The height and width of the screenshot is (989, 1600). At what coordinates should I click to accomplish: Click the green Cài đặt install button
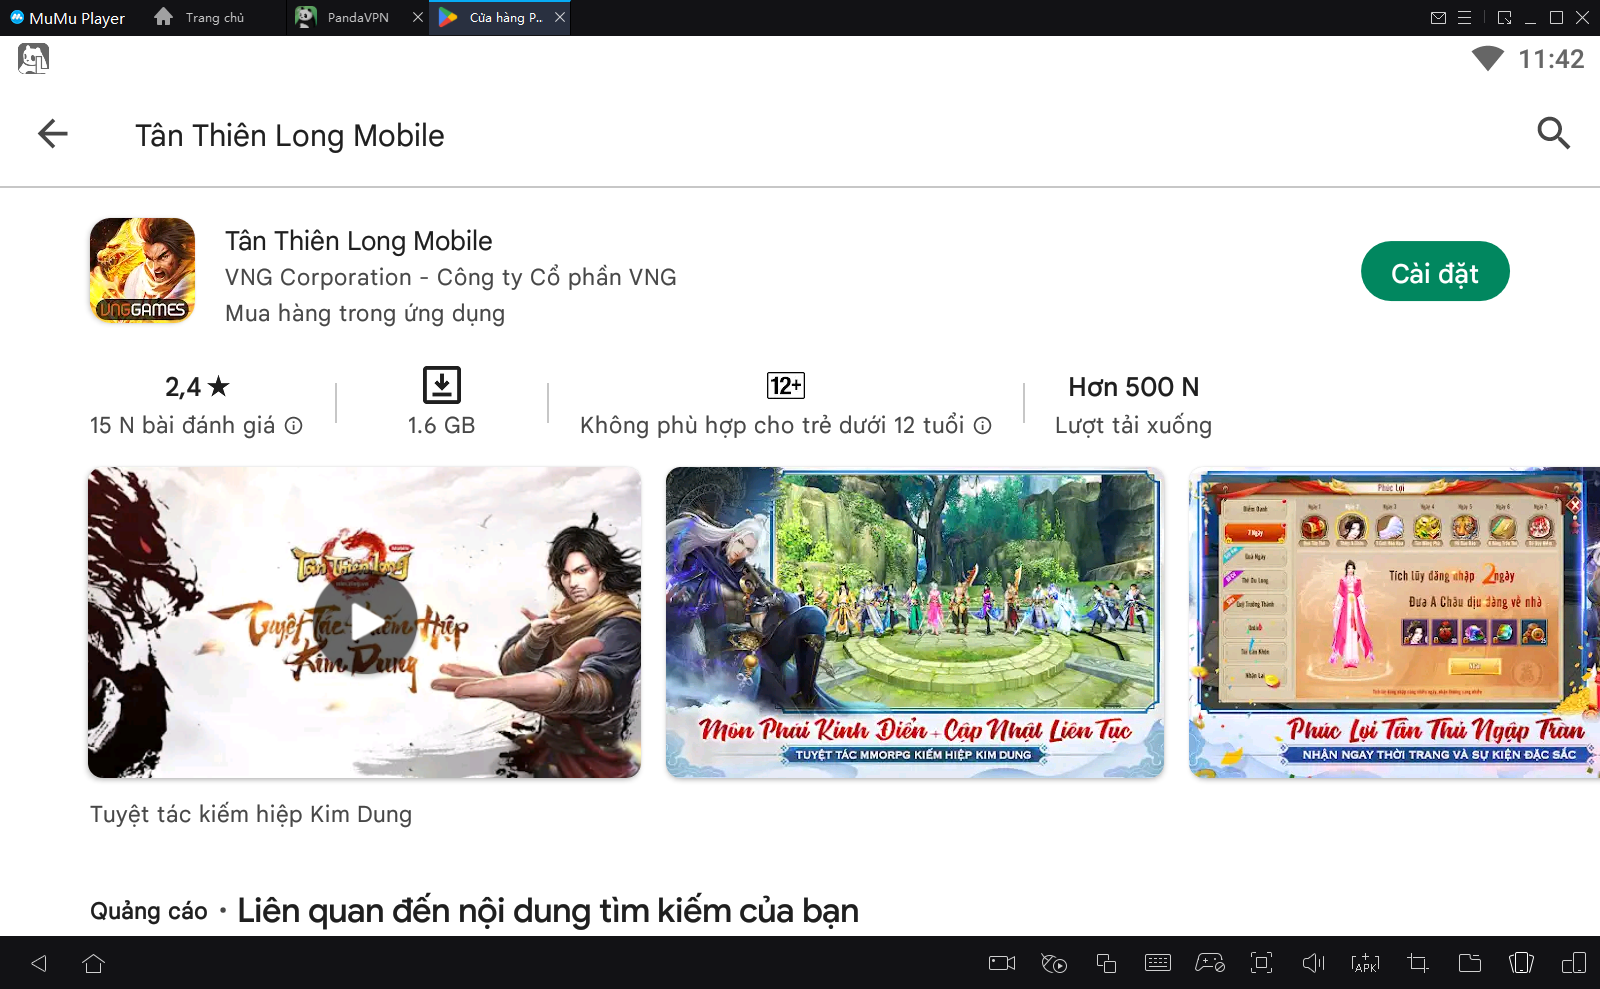1434,272
